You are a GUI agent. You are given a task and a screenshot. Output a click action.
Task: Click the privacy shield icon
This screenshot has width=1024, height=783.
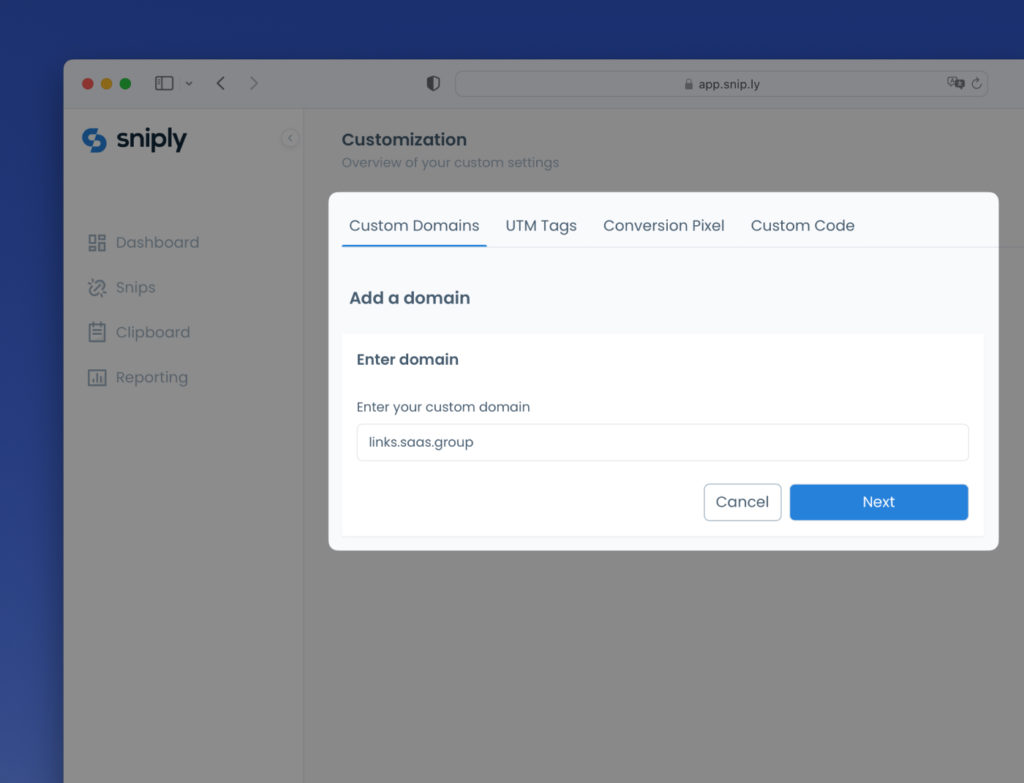[433, 84]
